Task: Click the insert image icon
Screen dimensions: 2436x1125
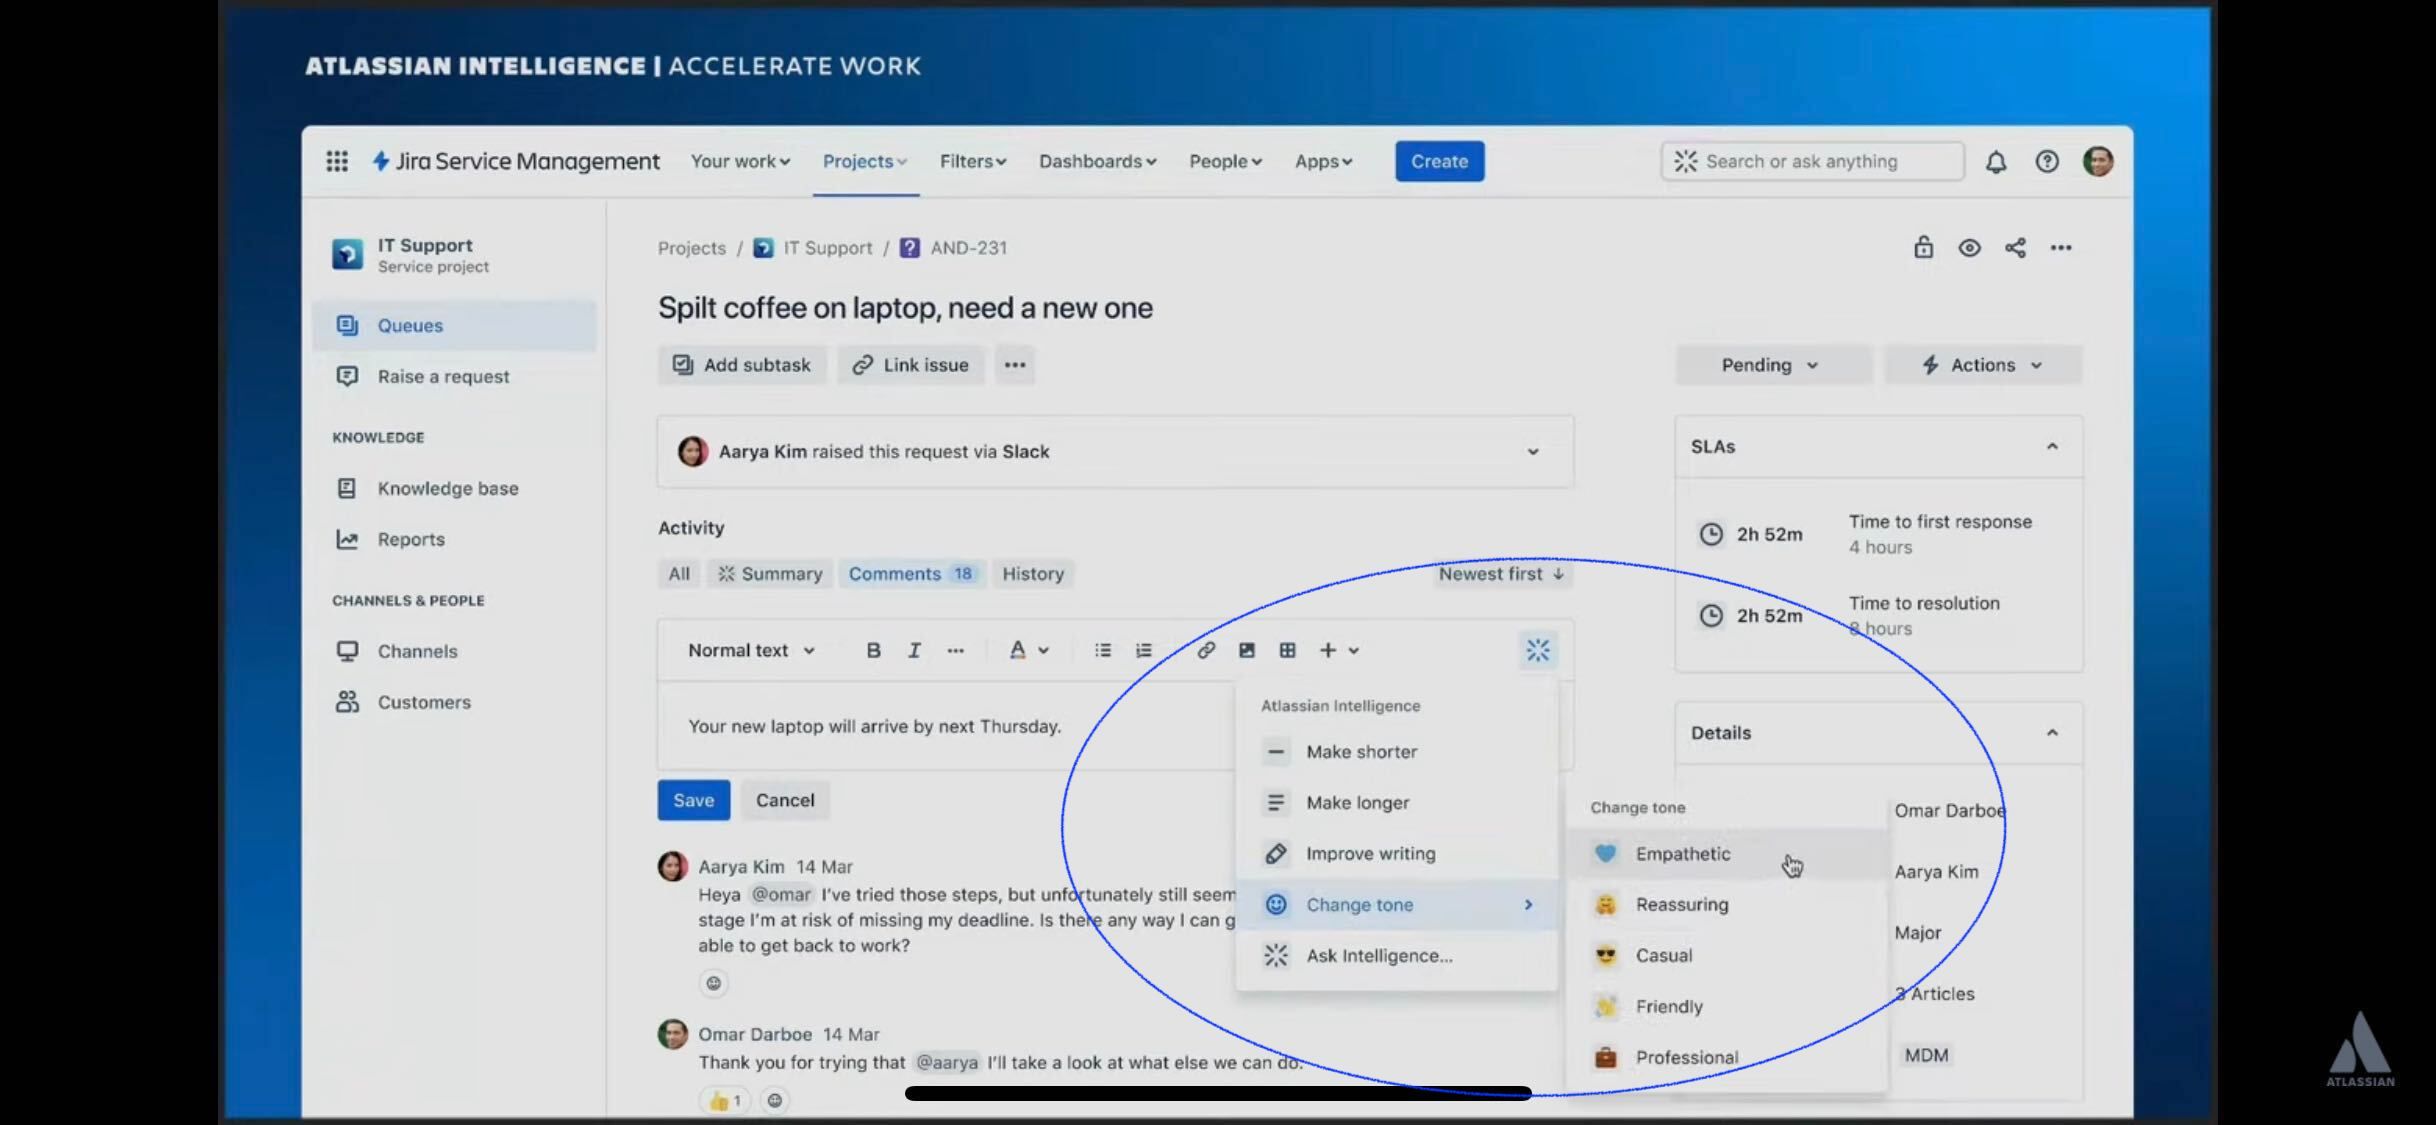Action: point(1247,650)
